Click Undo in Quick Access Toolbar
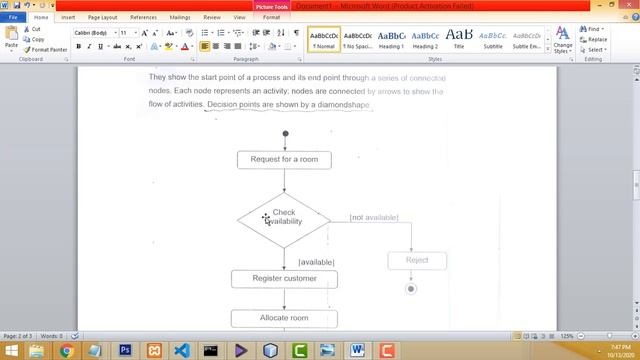Viewport: 640px width, 360px height. pyautogui.click(x=27, y=5)
